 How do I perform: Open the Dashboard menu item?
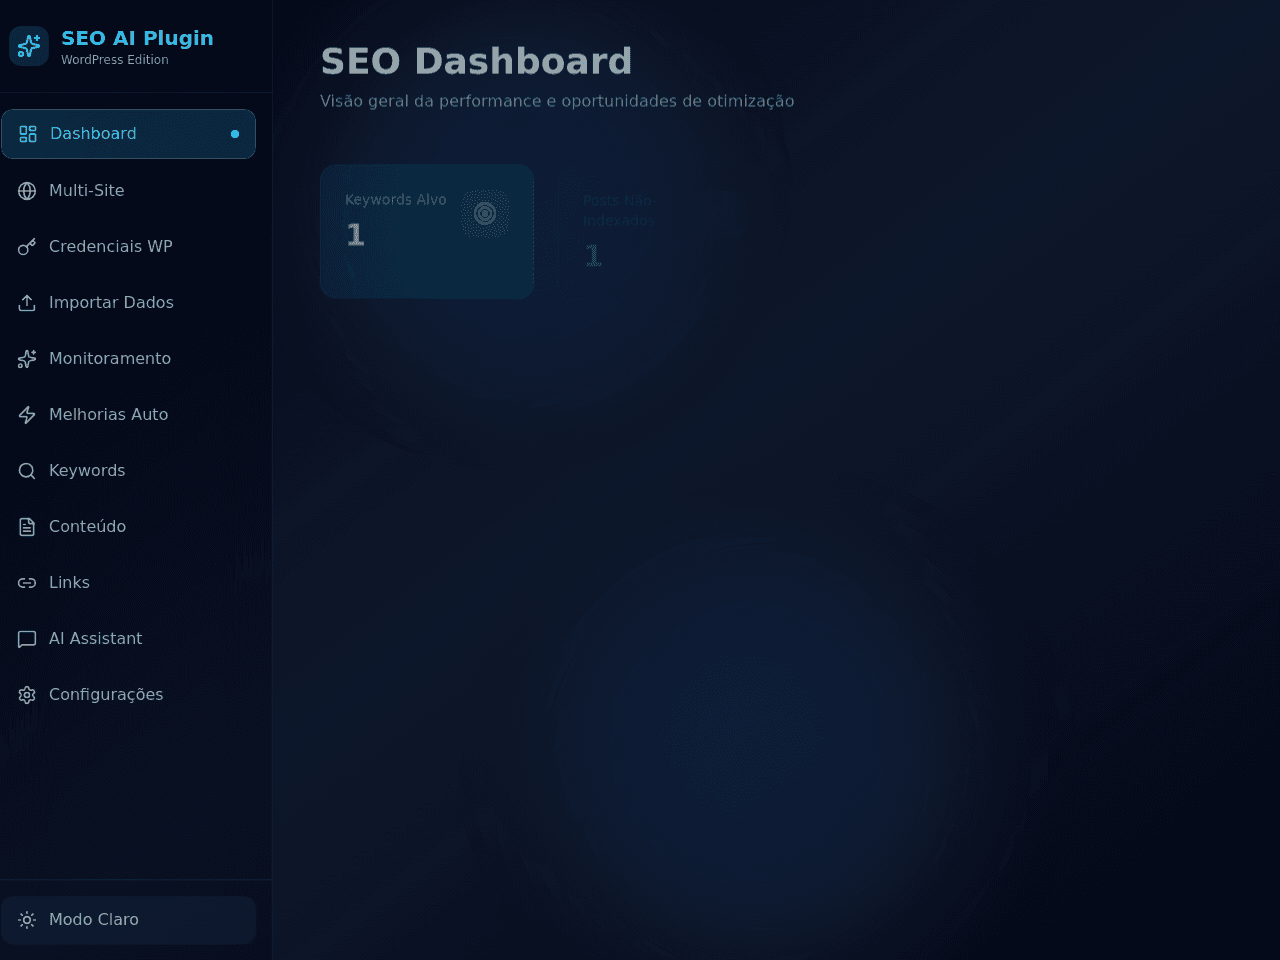[128, 134]
